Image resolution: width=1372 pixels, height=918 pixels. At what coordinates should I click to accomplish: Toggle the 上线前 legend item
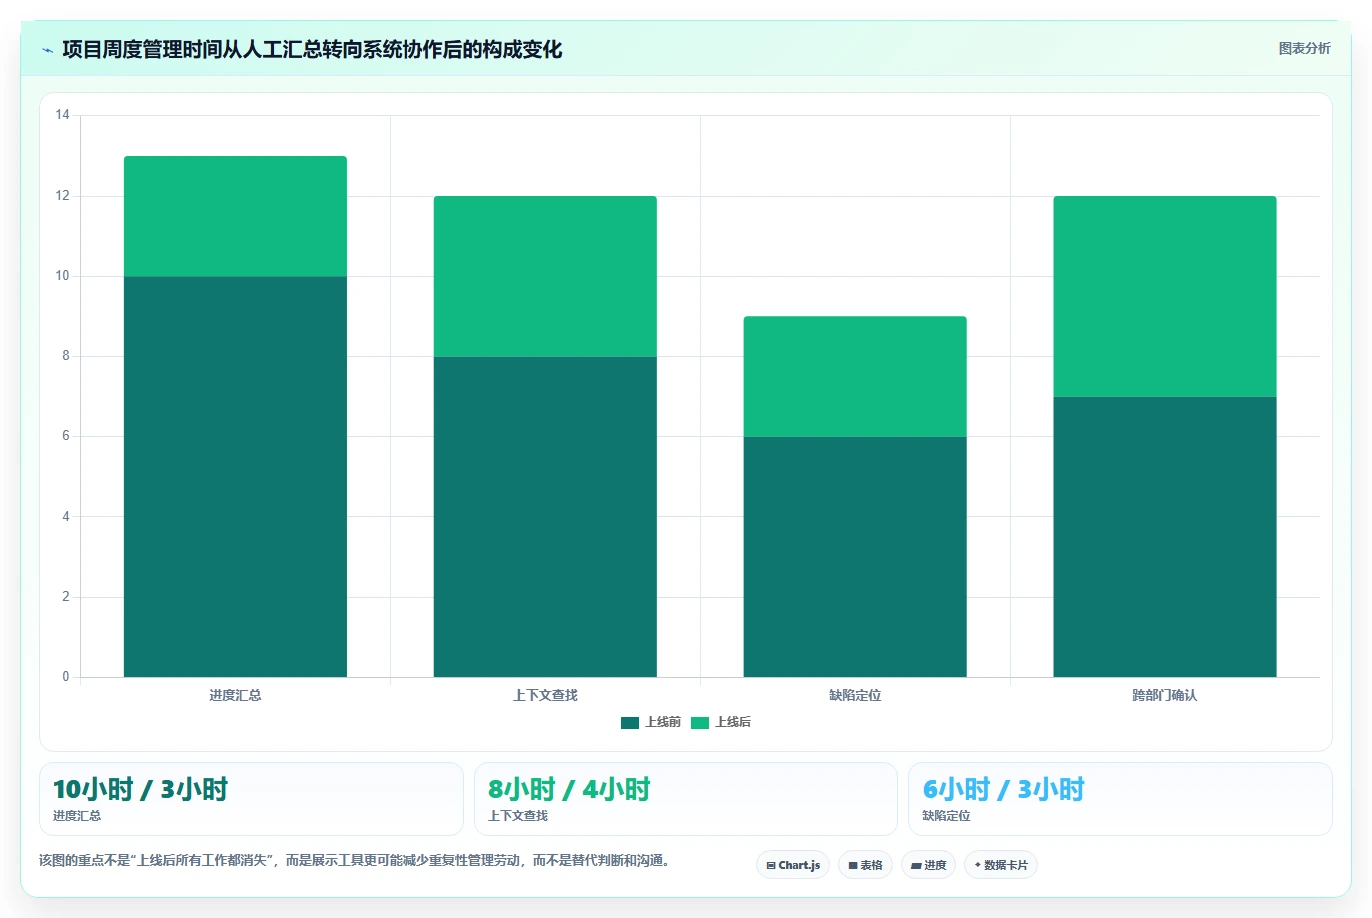(651, 722)
